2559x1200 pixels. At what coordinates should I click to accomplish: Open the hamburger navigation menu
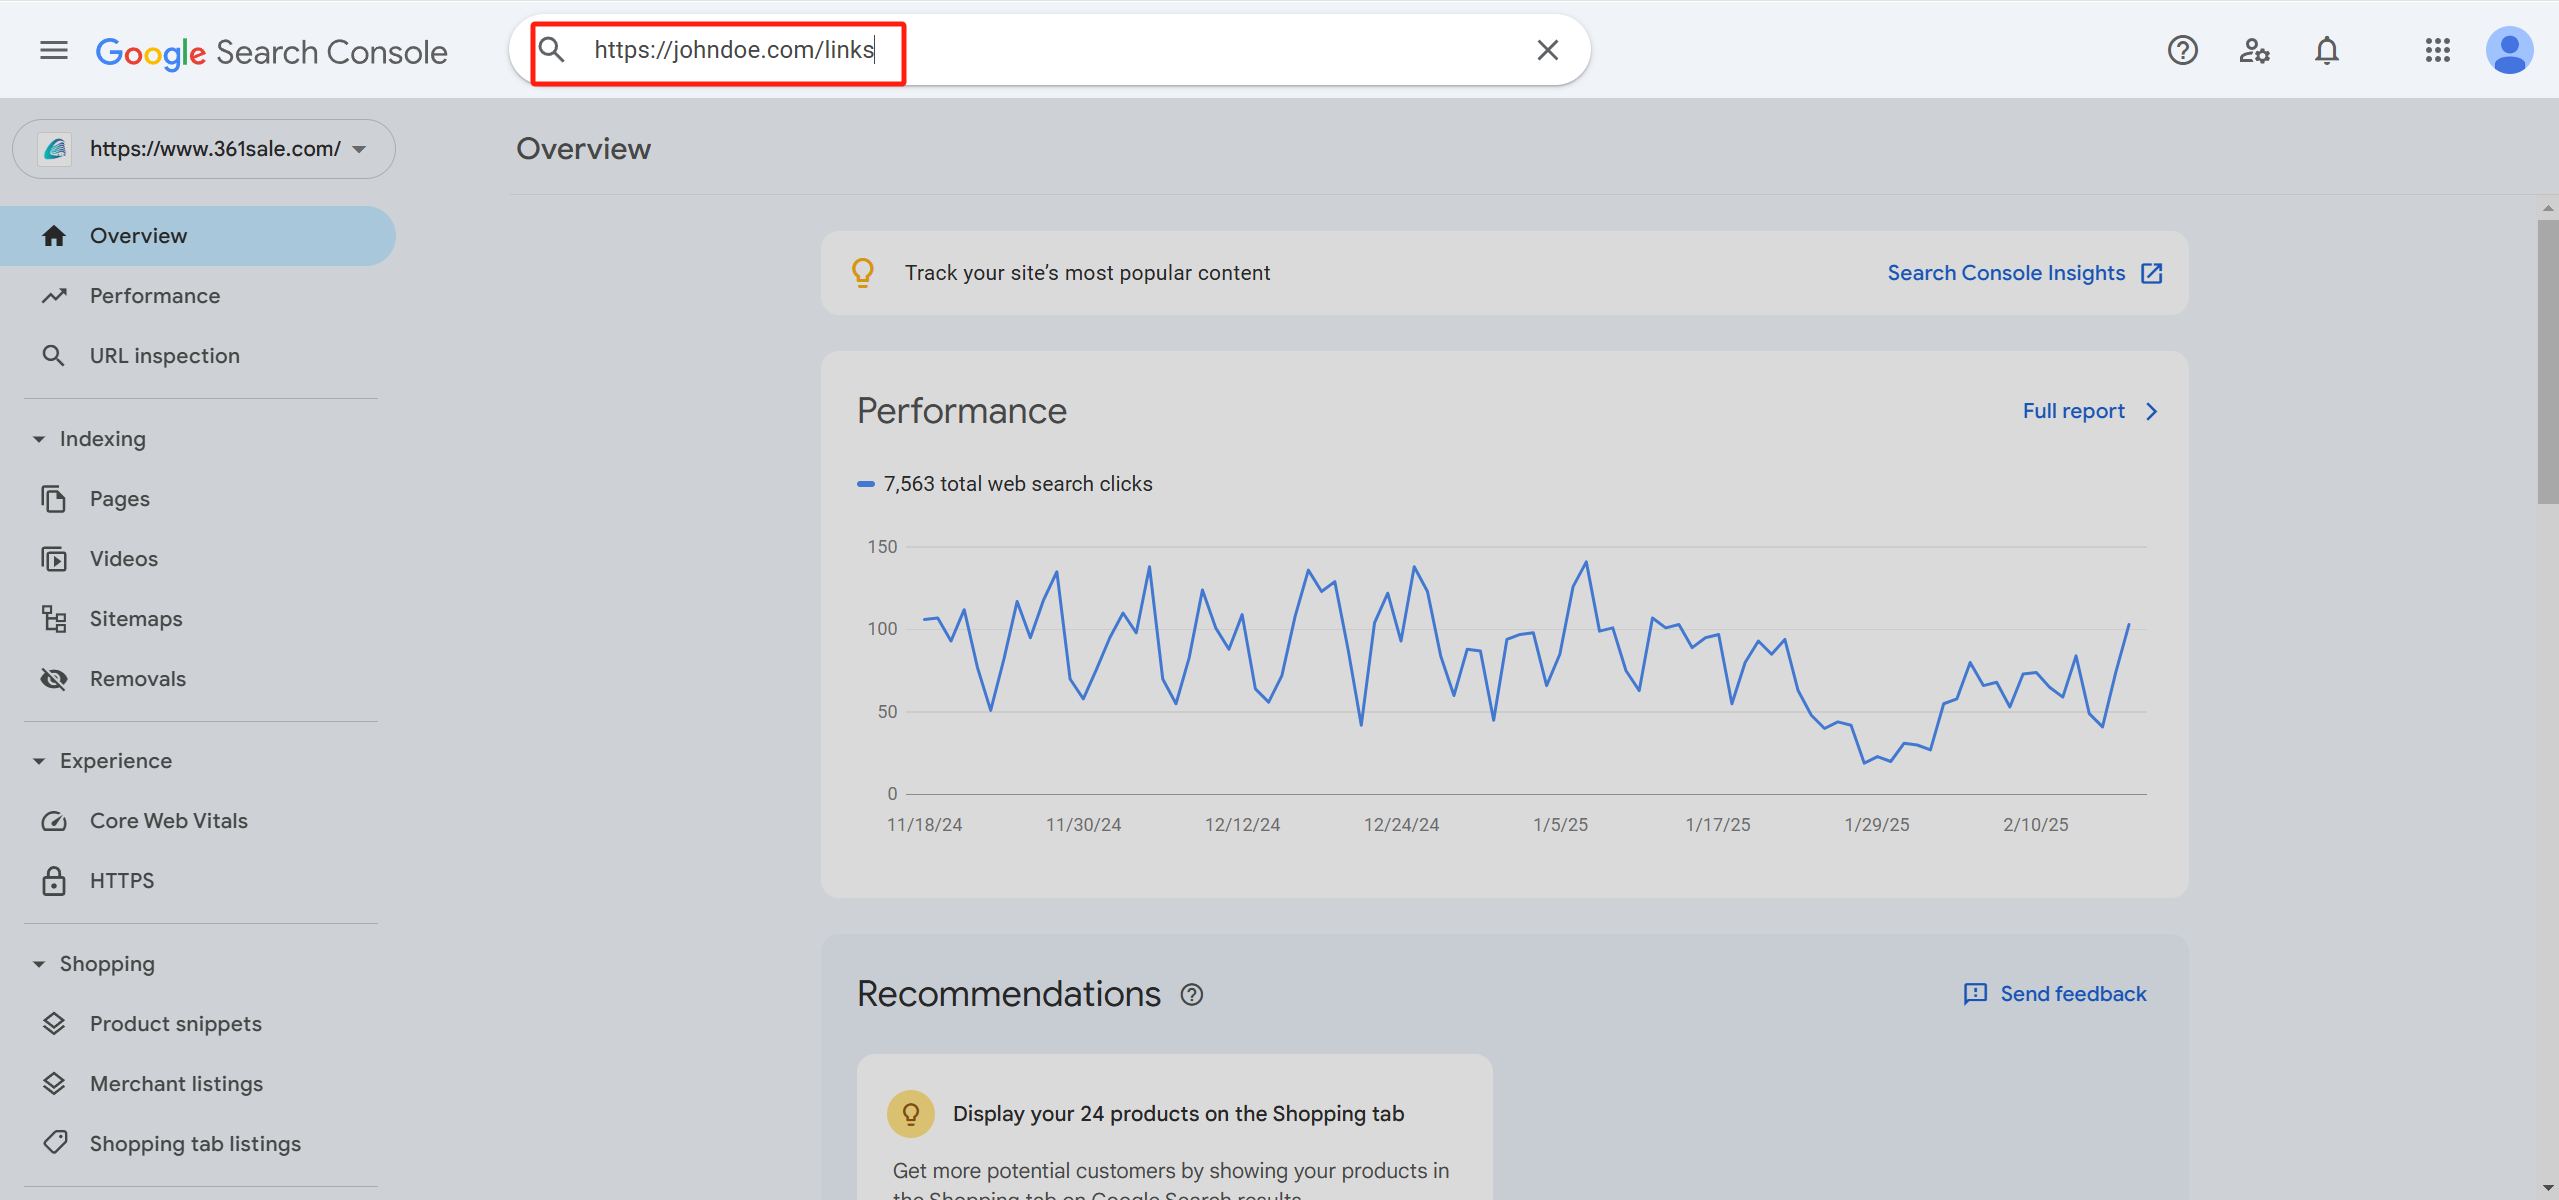pyautogui.click(x=53, y=49)
